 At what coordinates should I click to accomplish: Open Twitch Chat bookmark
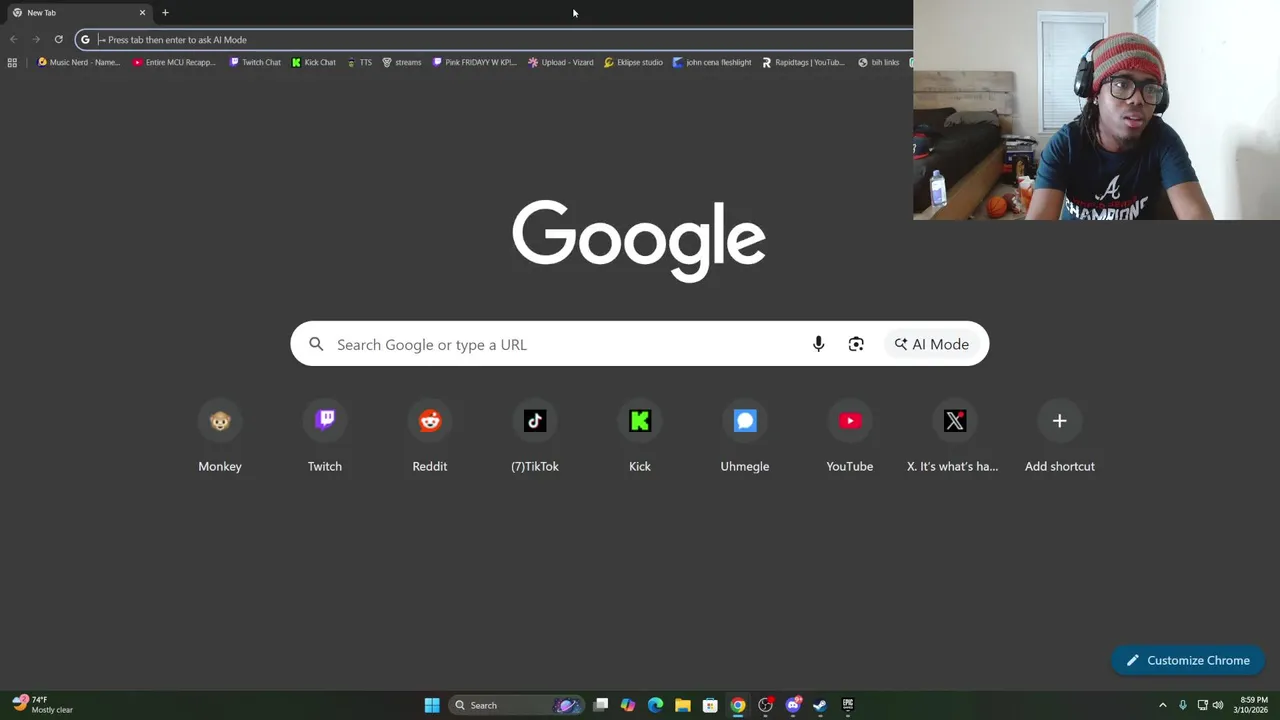point(255,62)
